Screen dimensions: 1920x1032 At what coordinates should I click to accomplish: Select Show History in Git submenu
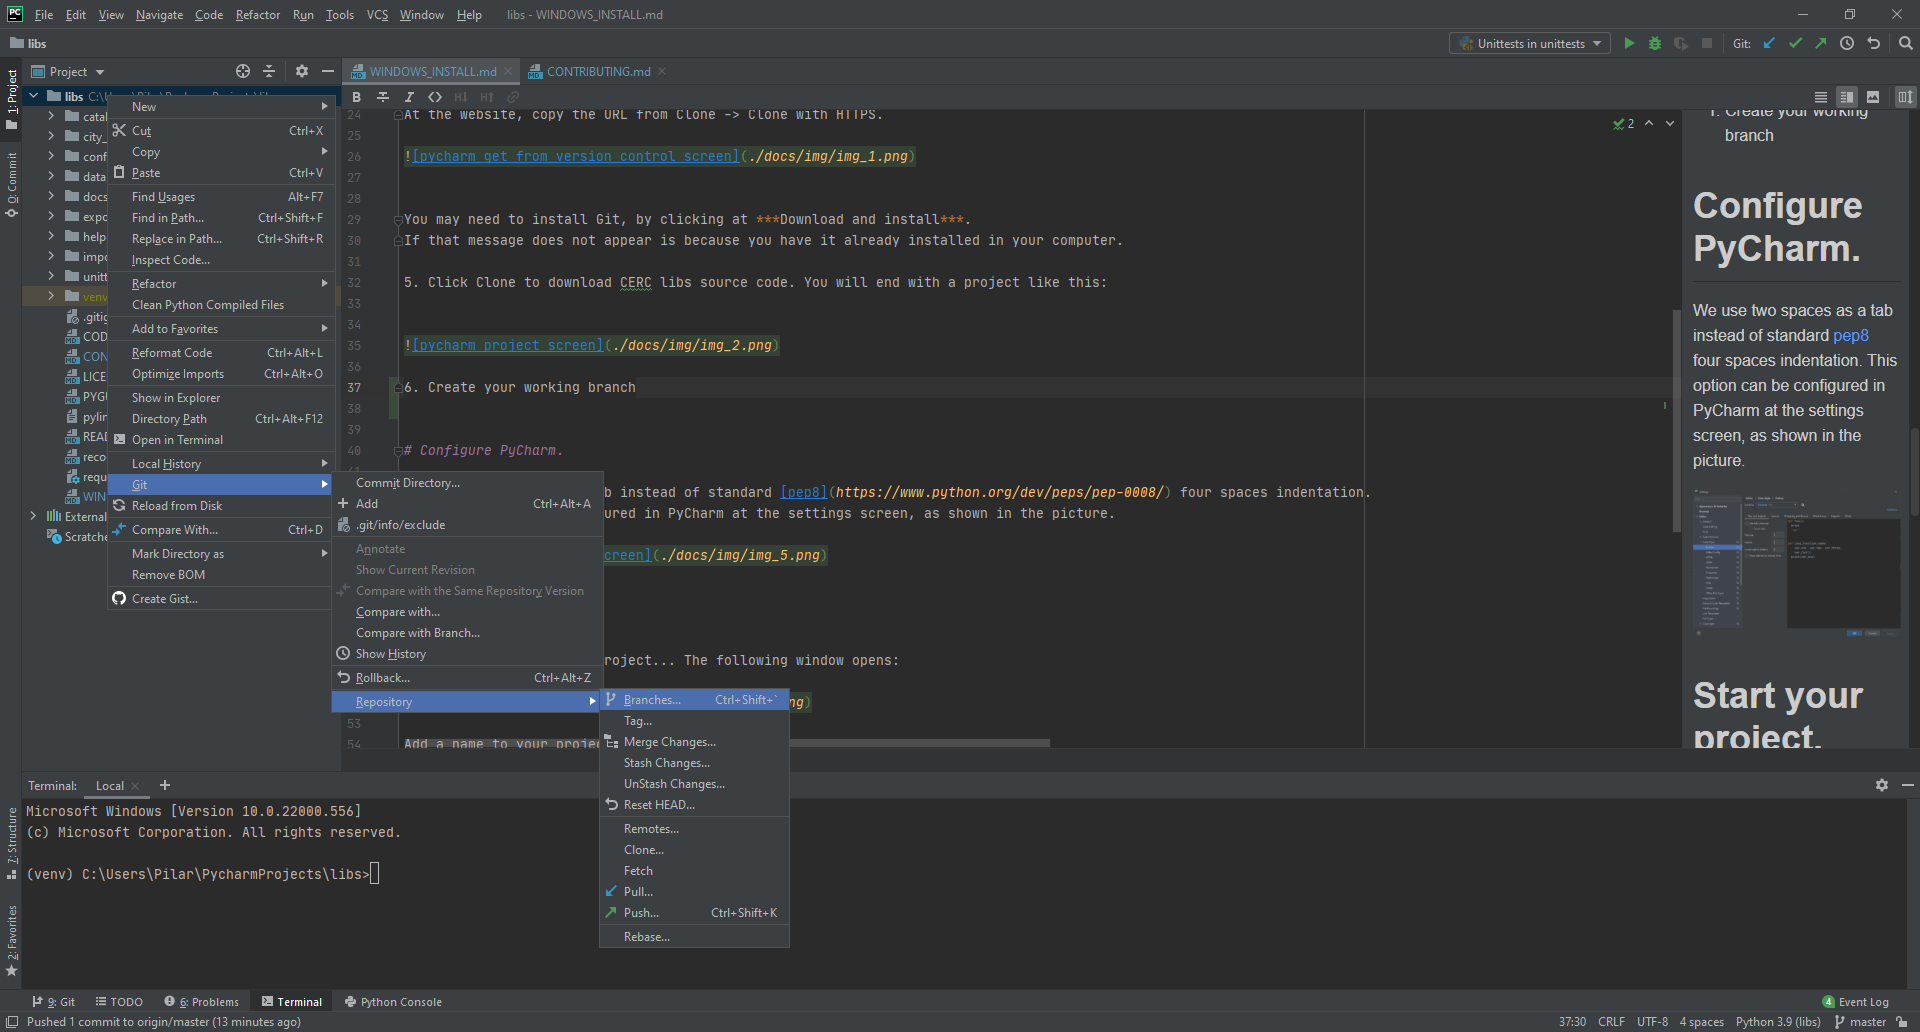(467, 653)
